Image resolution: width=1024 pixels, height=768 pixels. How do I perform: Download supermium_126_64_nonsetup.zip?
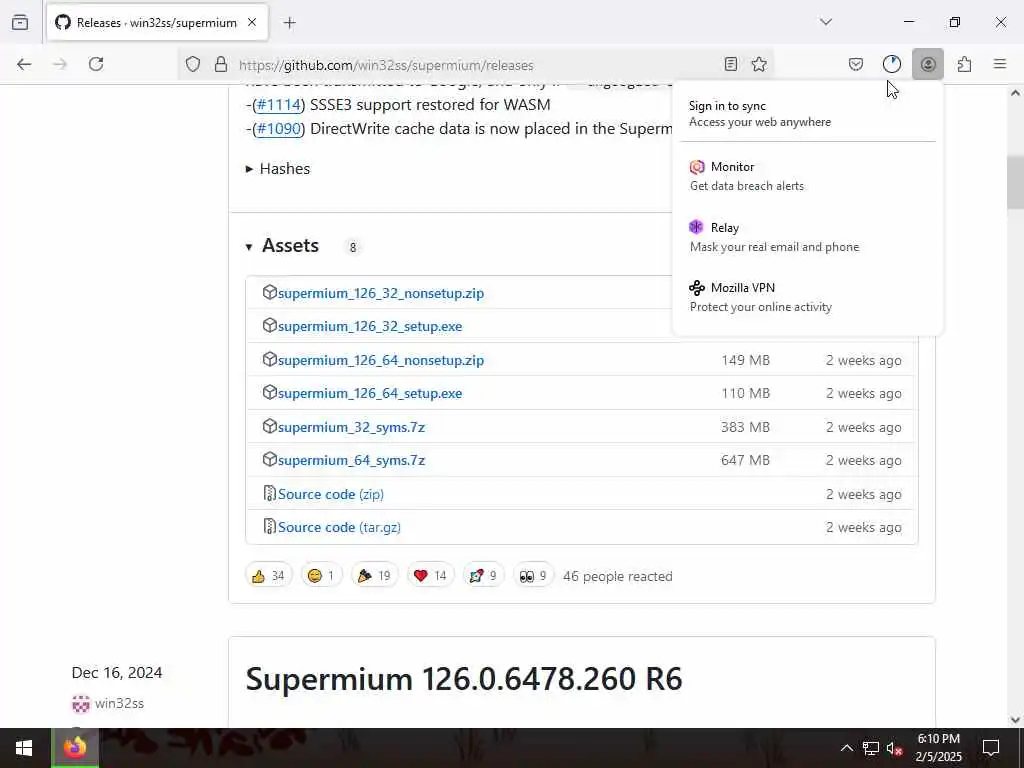click(381, 360)
